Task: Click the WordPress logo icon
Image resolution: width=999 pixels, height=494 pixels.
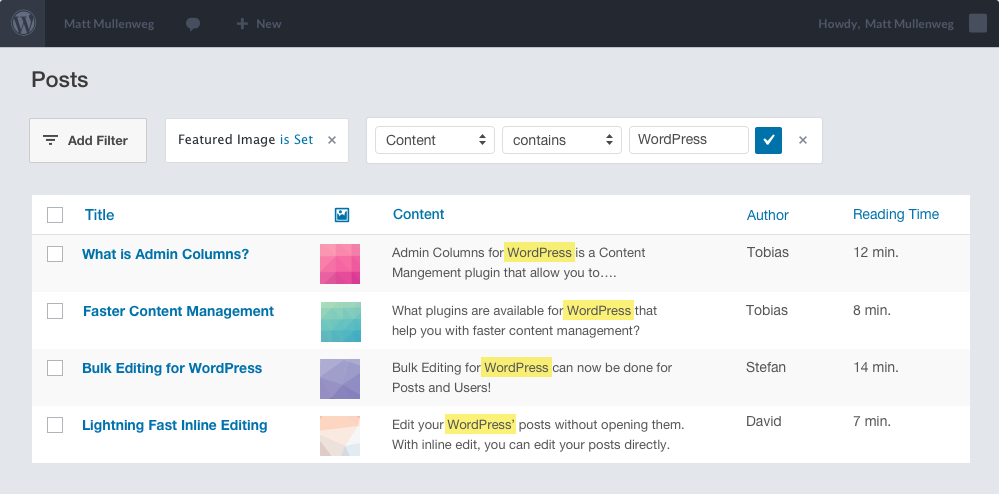Action: pyautogui.click(x=23, y=24)
